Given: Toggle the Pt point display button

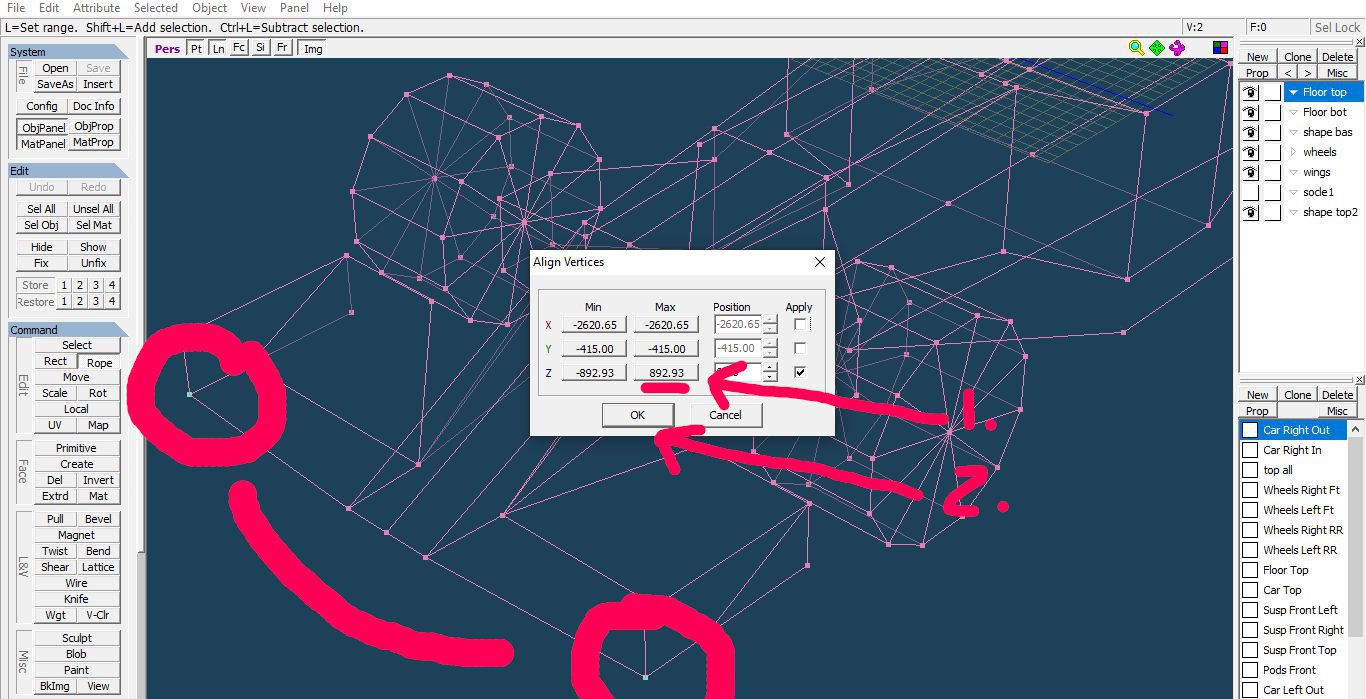Looking at the screenshot, I should (196, 48).
